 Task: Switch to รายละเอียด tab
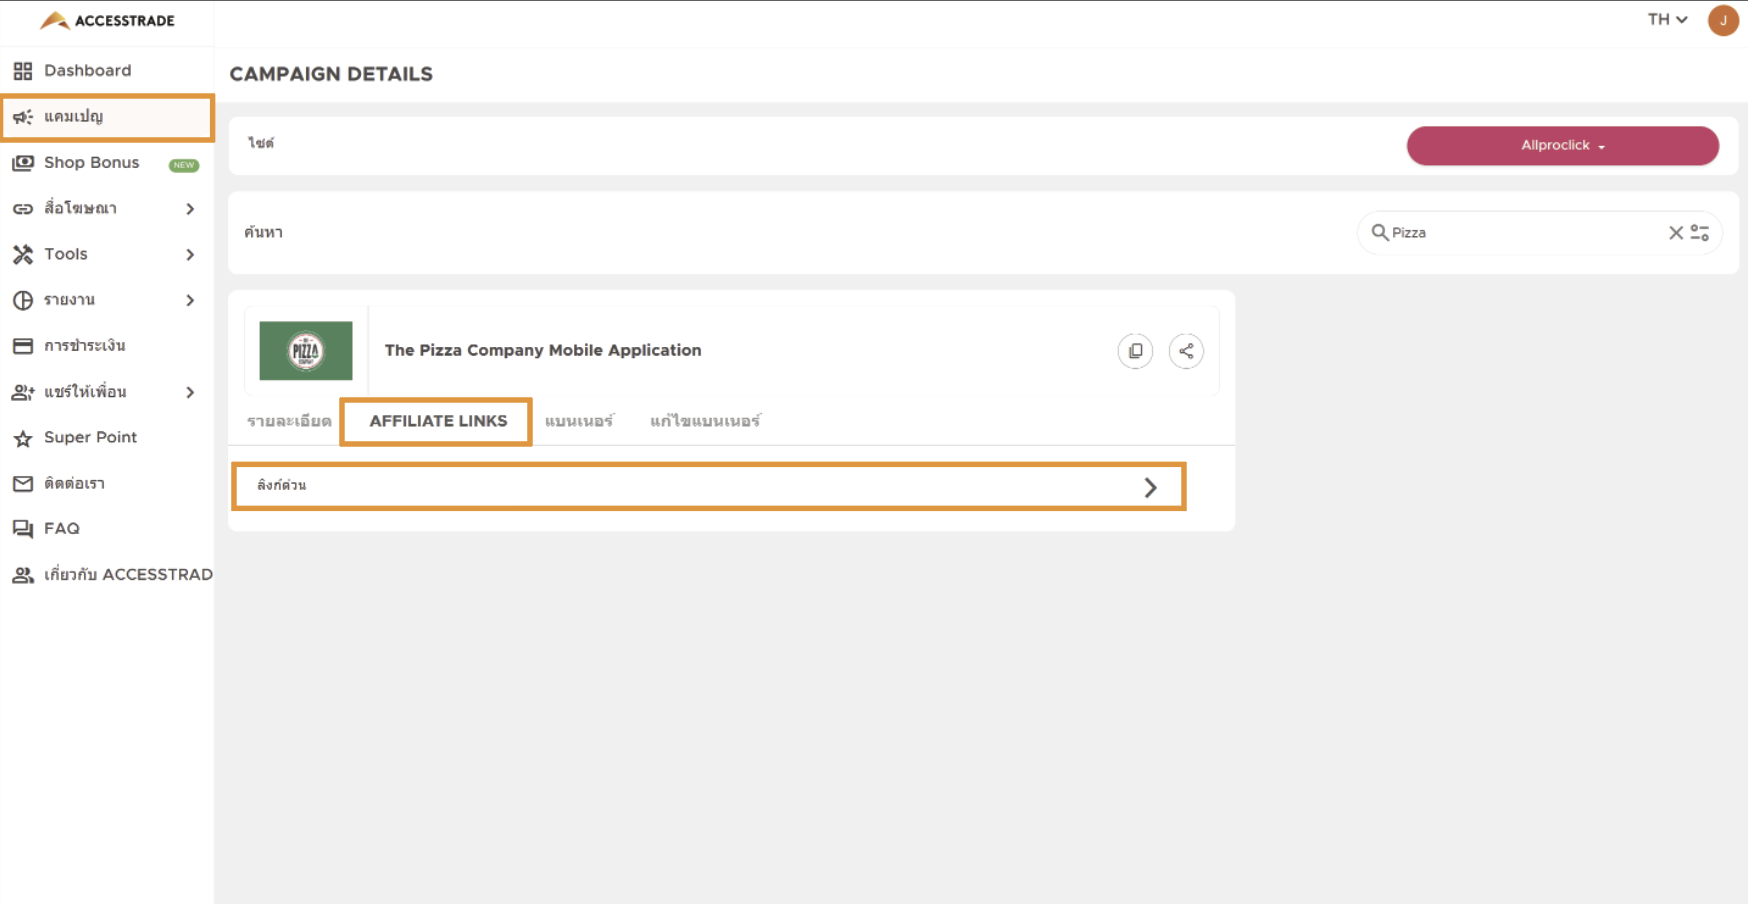pyautogui.click(x=289, y=421)
